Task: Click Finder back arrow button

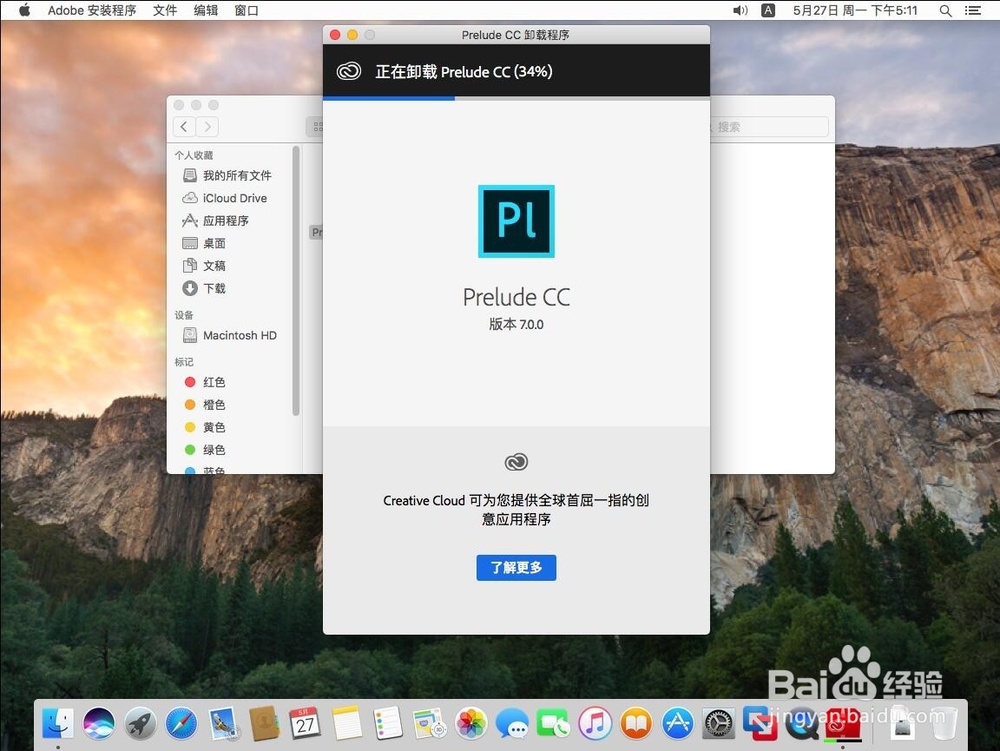Action: [184, 127]
